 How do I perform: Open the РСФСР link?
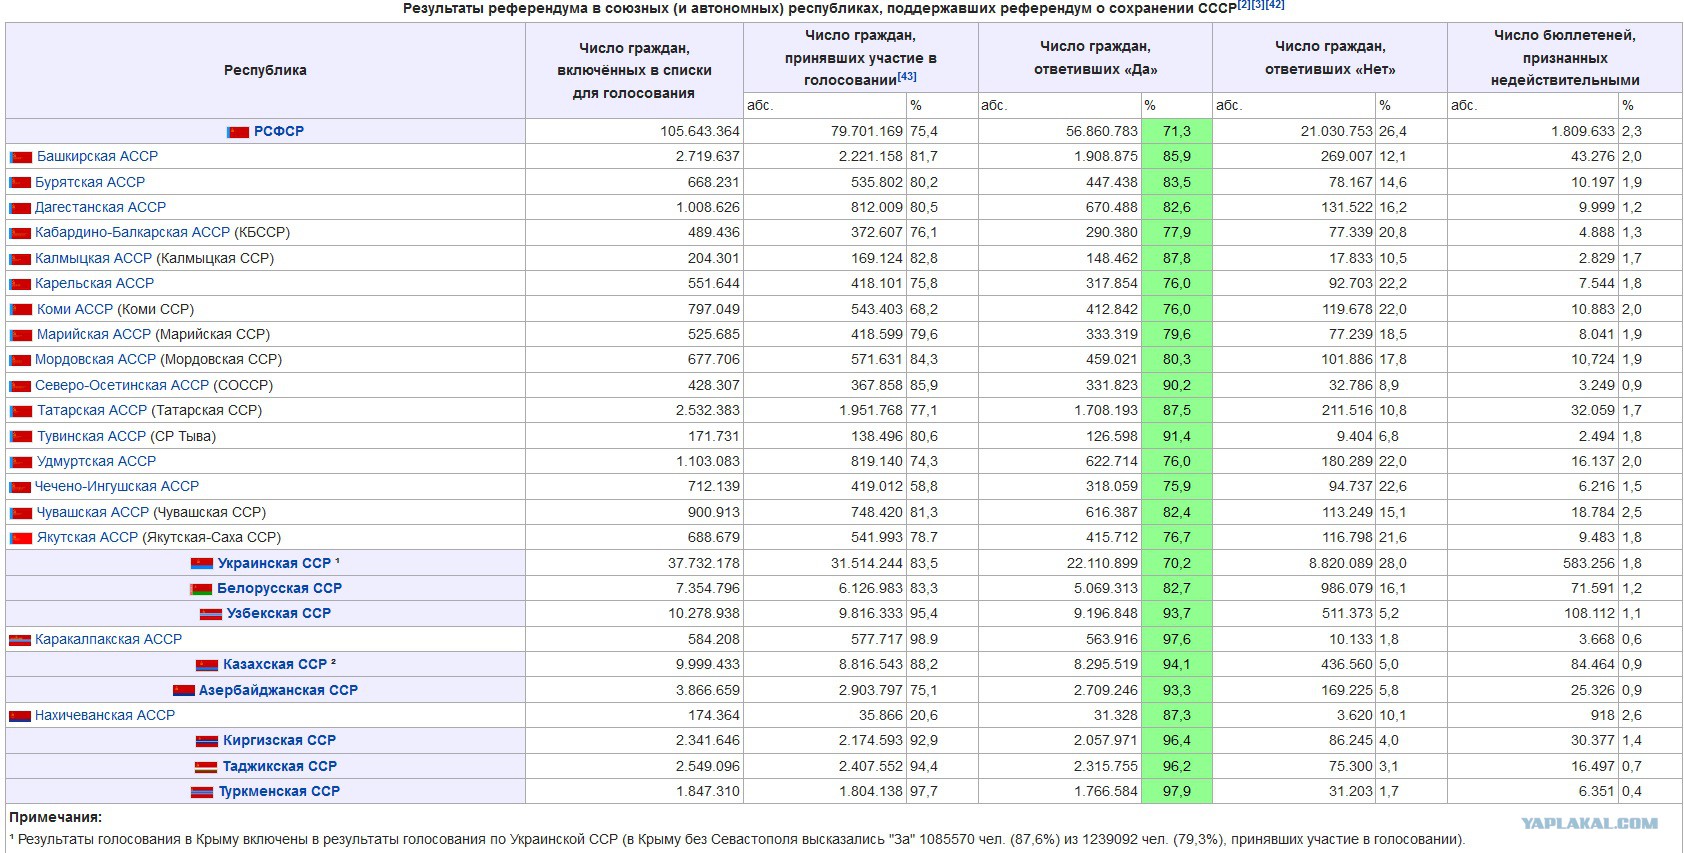point(279,131)
